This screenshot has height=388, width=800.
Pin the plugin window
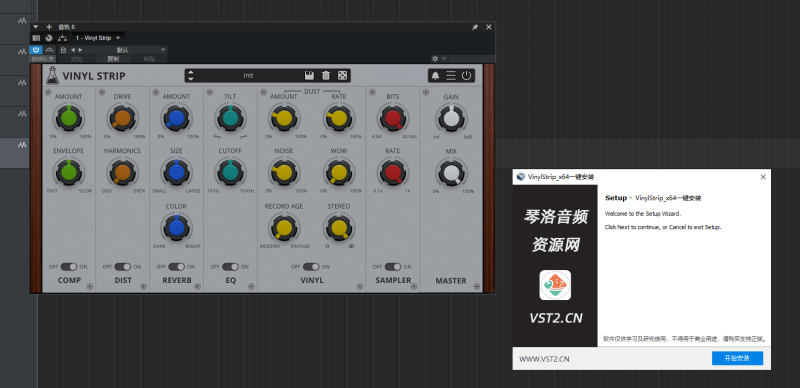click(x=475, y=27)
